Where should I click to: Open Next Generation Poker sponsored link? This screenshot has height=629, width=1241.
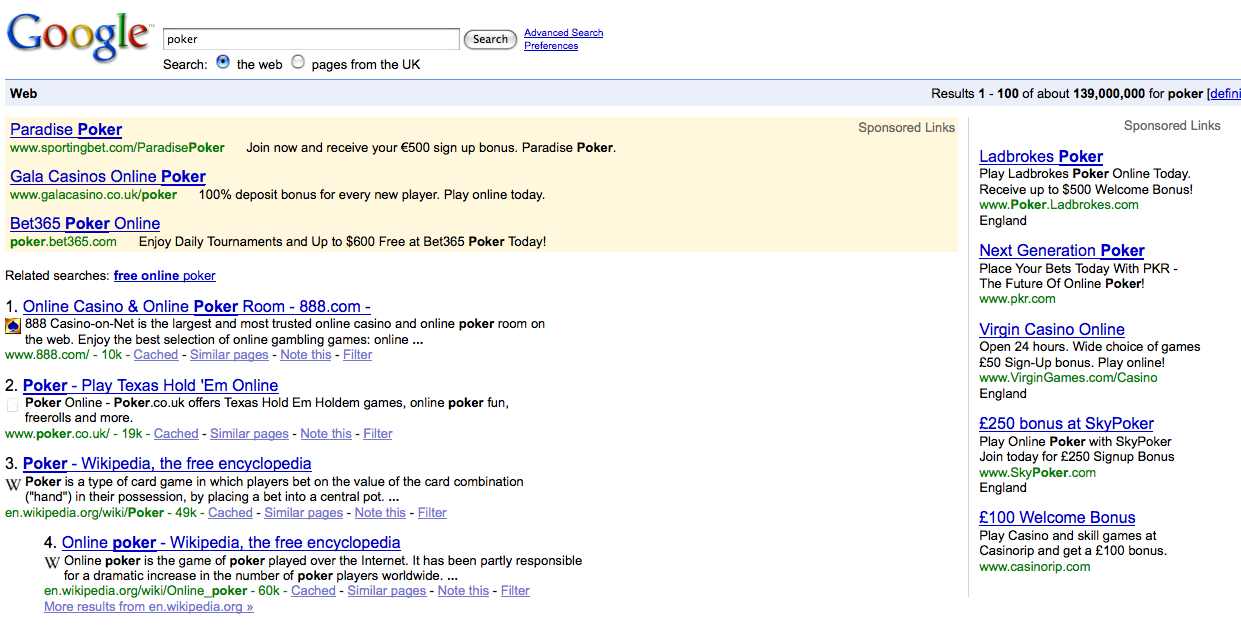coord(1062,250)
